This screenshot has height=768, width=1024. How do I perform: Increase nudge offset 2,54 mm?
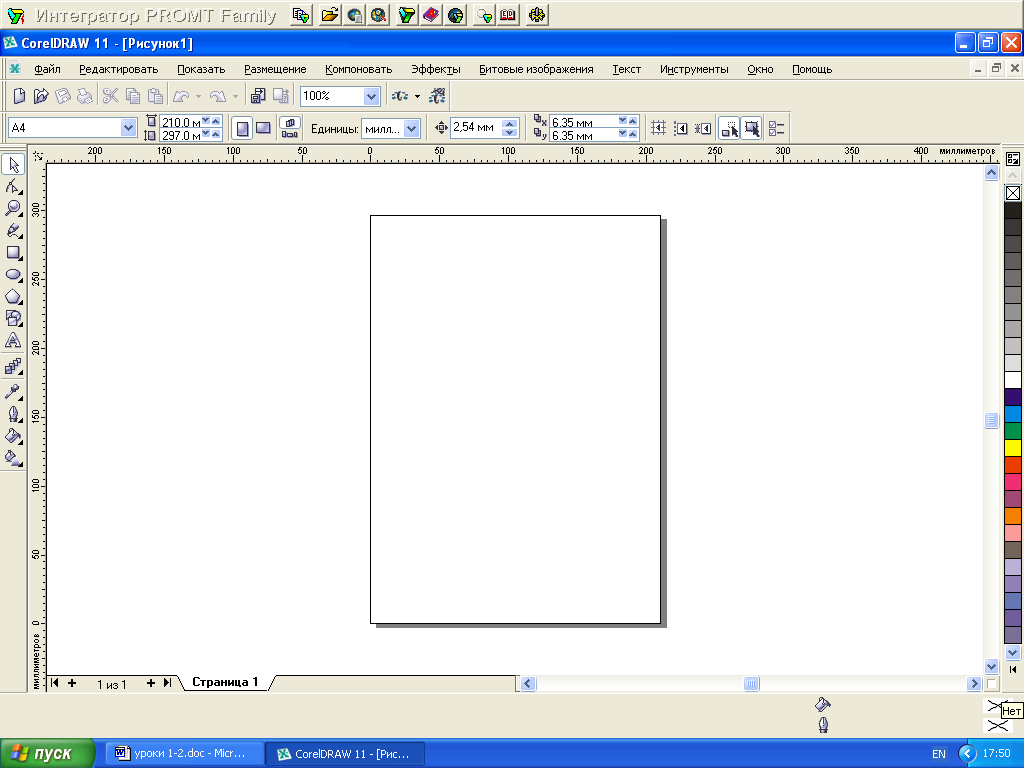coord(510,123)
